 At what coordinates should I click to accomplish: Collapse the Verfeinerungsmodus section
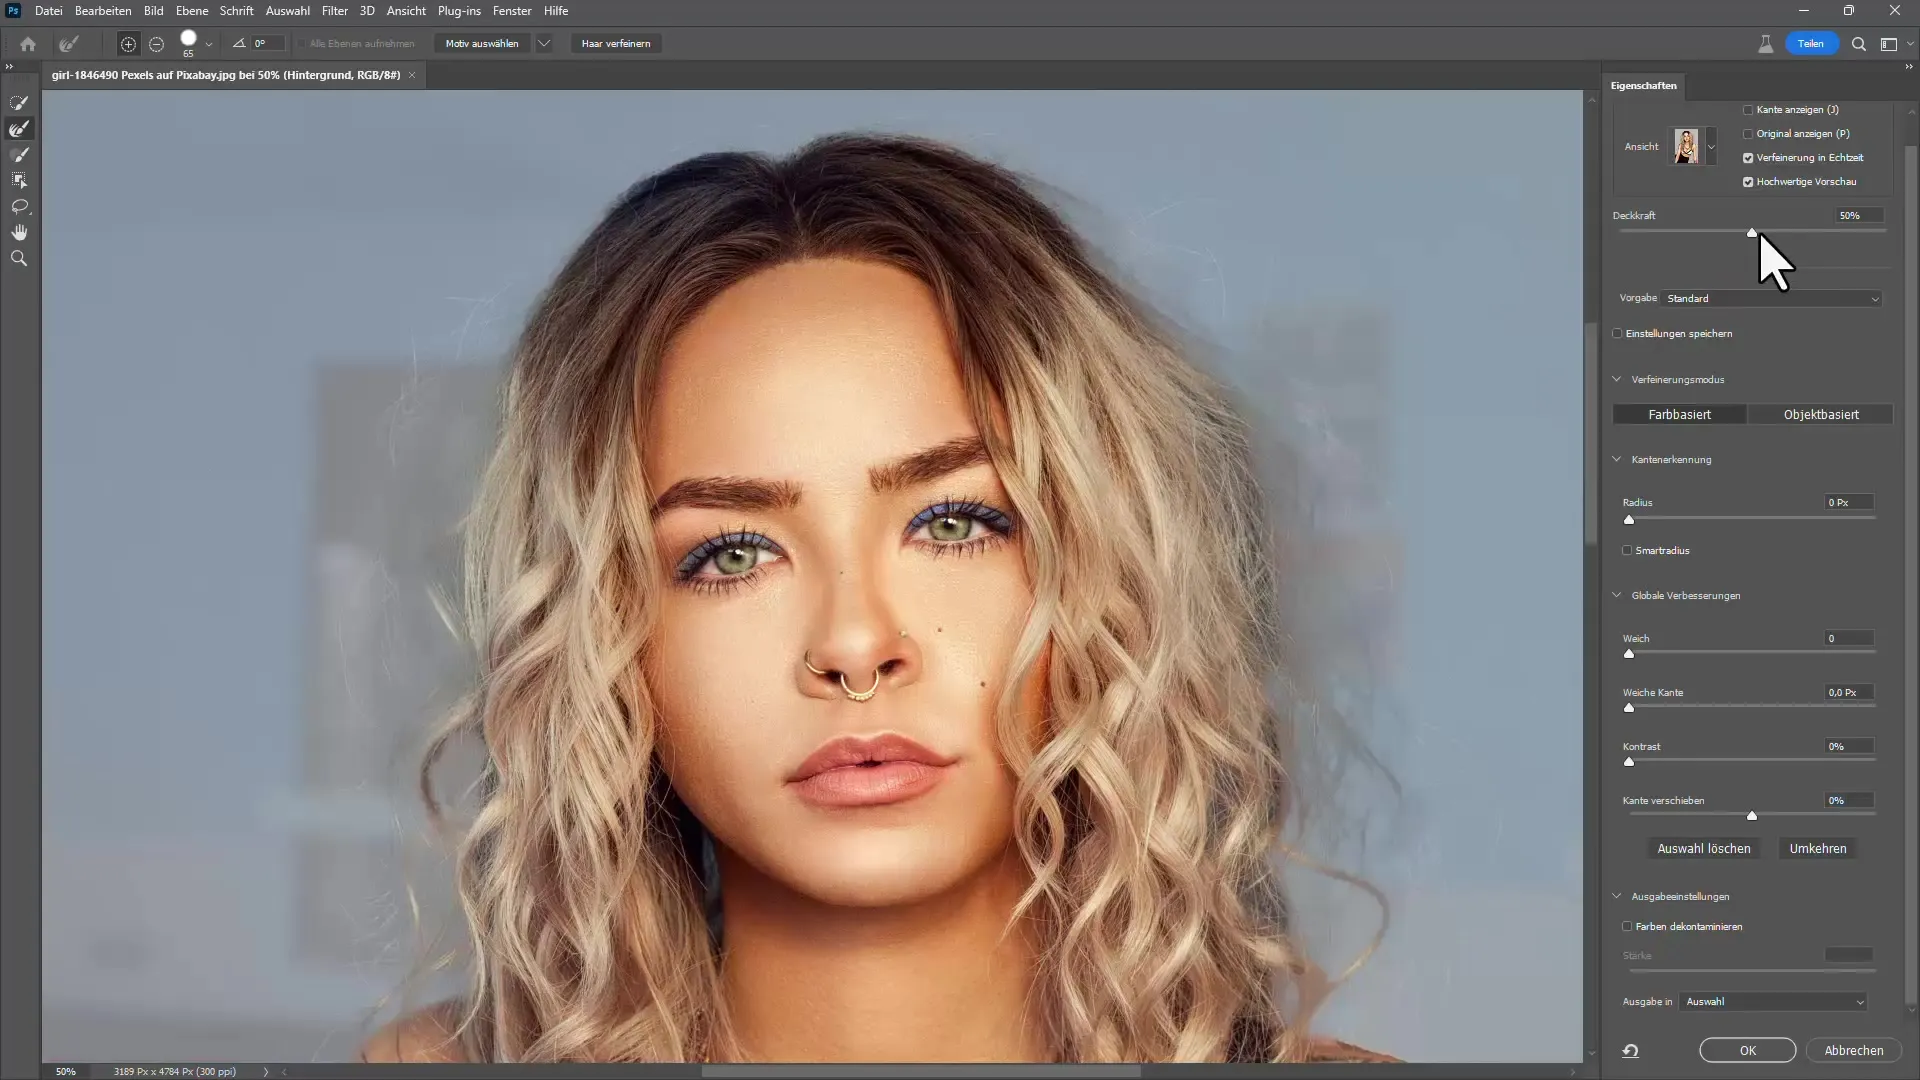point(1617,380)
